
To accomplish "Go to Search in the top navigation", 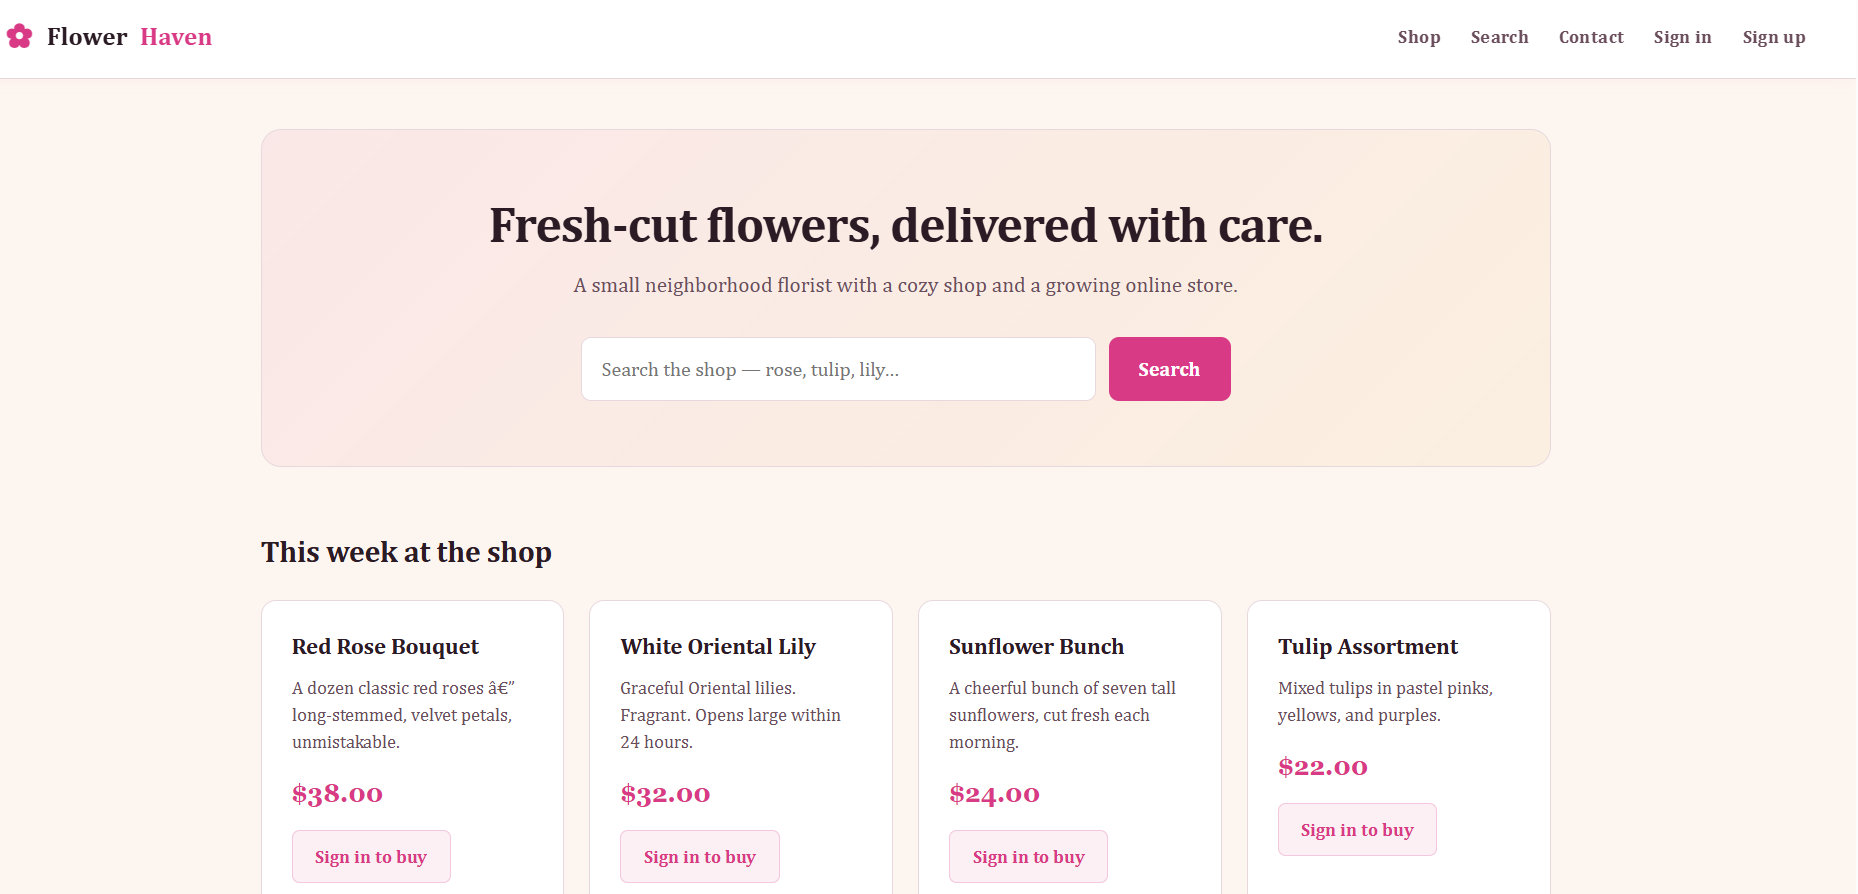I will click(1499, 37).
